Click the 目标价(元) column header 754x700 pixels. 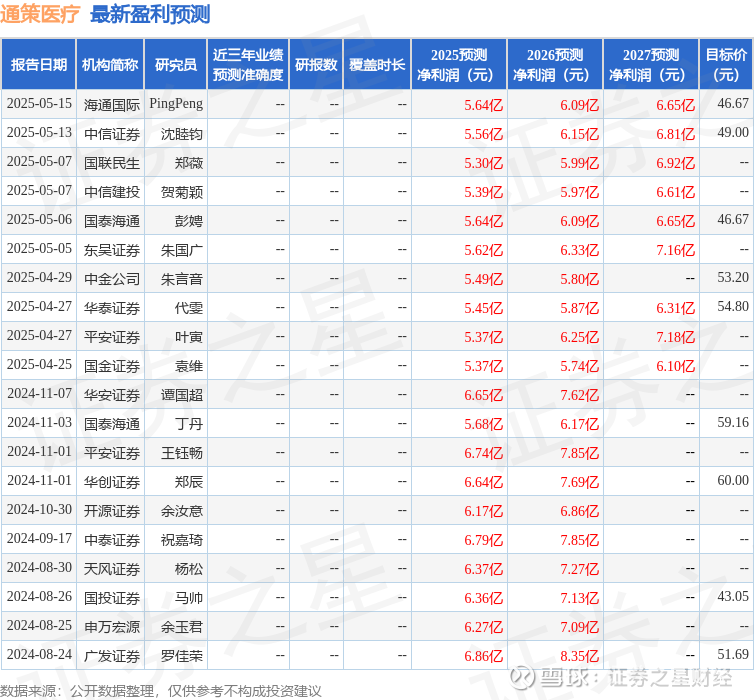(x=726, y=64)
